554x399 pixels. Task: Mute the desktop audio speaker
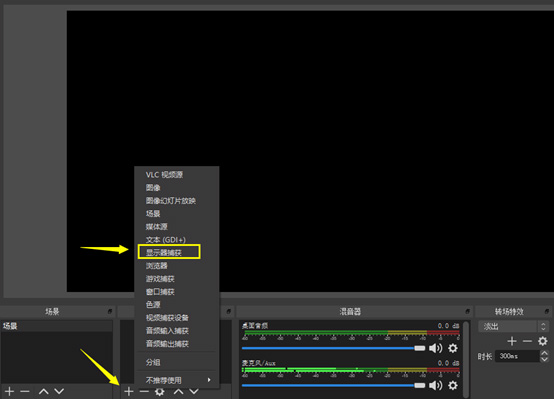pos(436,348)
